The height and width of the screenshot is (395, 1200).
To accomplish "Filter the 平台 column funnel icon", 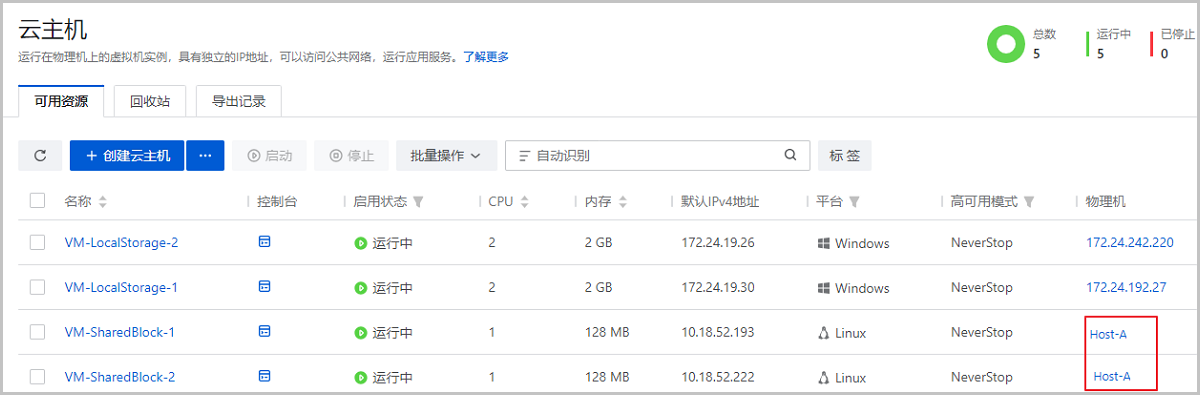I will pos(852,202).
